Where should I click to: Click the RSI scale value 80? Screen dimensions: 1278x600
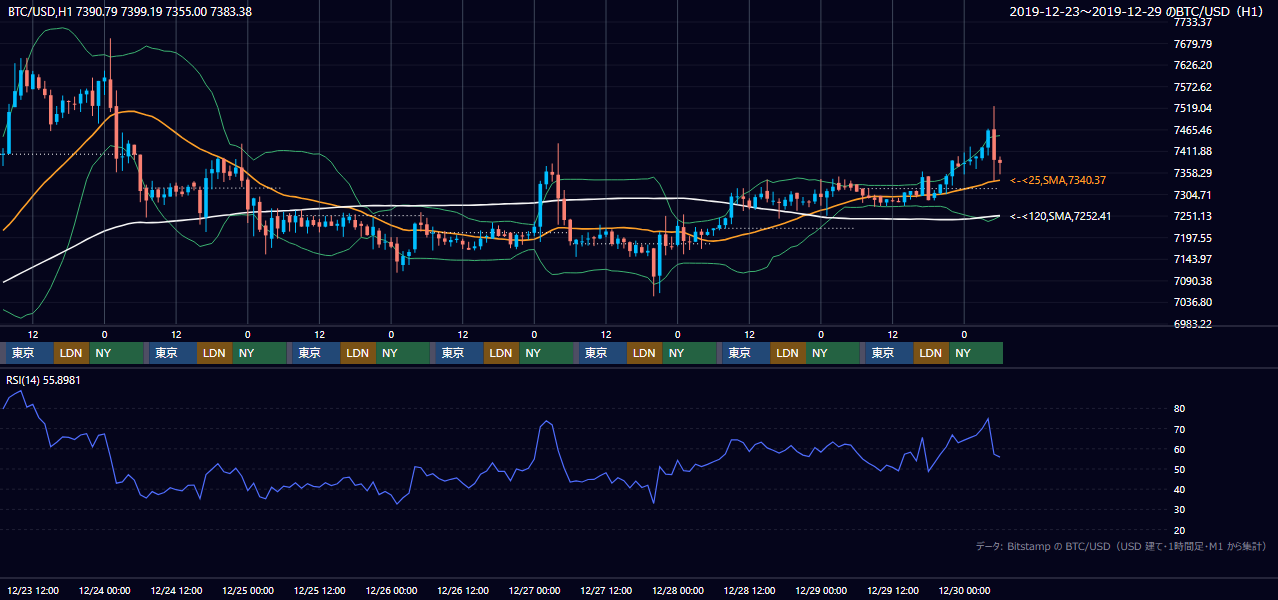[x=1179, y=409]
